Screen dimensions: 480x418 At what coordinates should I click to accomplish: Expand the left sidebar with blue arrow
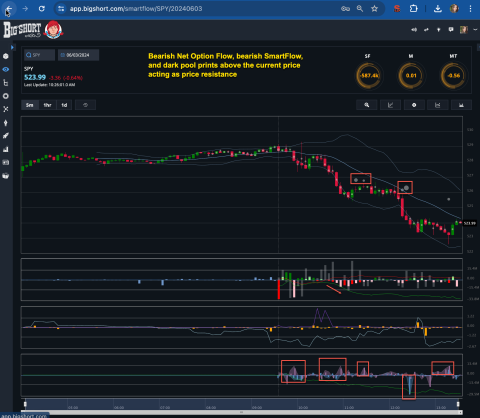(x=12, y=47)
